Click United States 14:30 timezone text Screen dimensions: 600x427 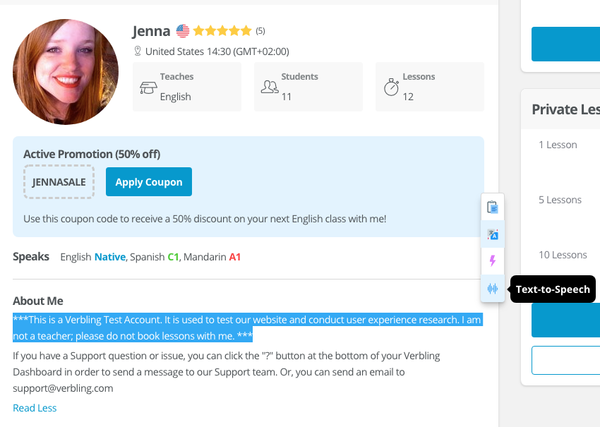pos(217,51)
